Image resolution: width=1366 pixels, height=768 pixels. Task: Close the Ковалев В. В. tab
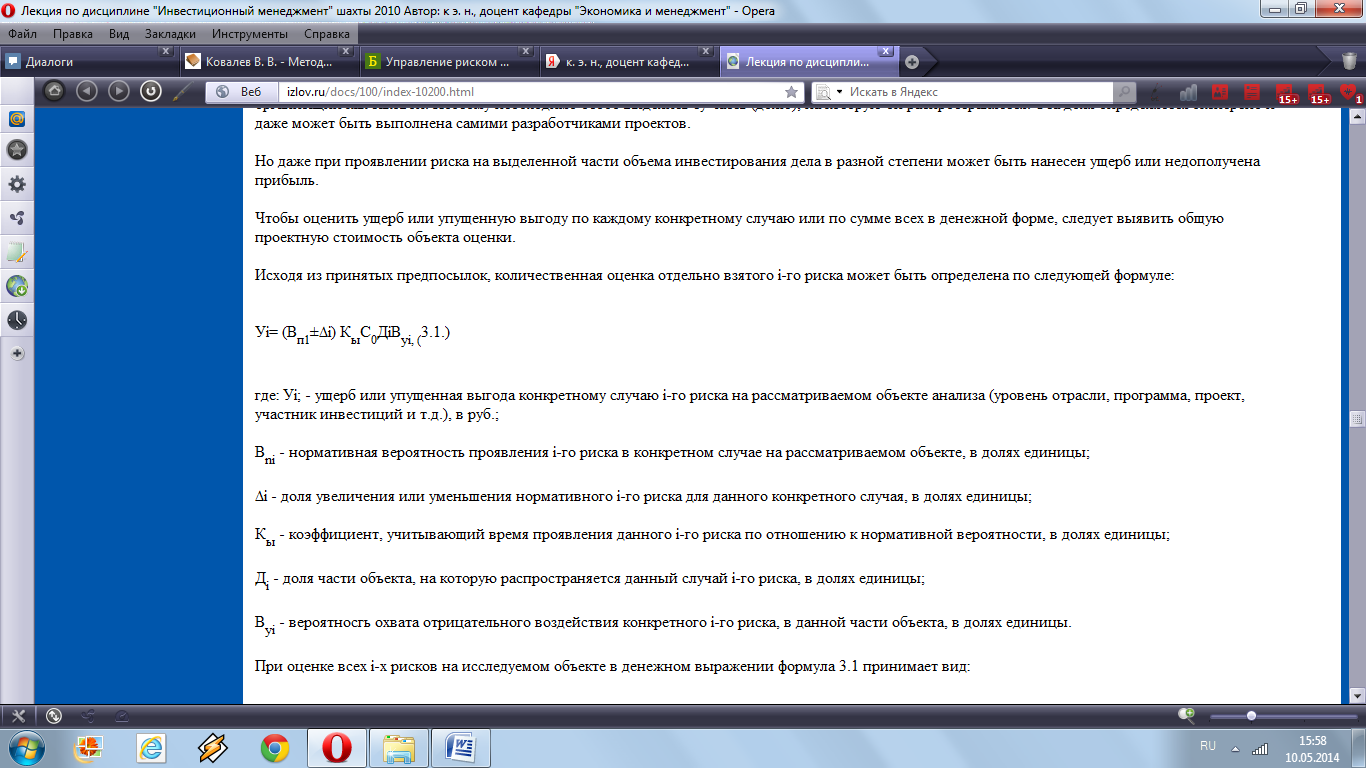(x=346, y=52)
